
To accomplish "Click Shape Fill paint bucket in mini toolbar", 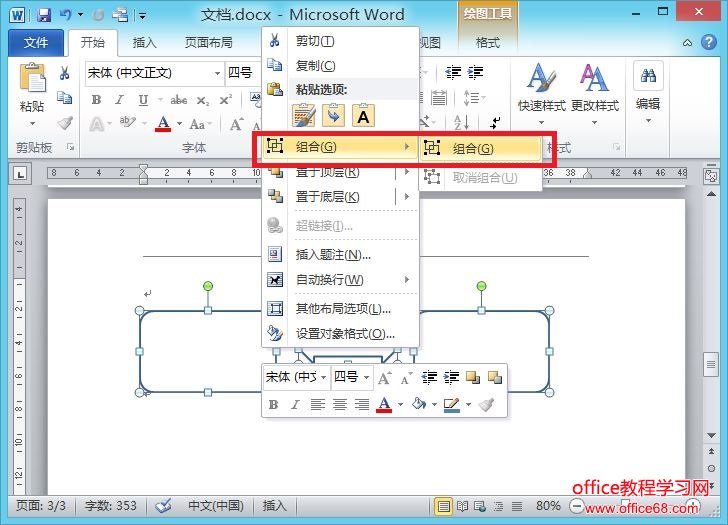I will pos(419,404).
